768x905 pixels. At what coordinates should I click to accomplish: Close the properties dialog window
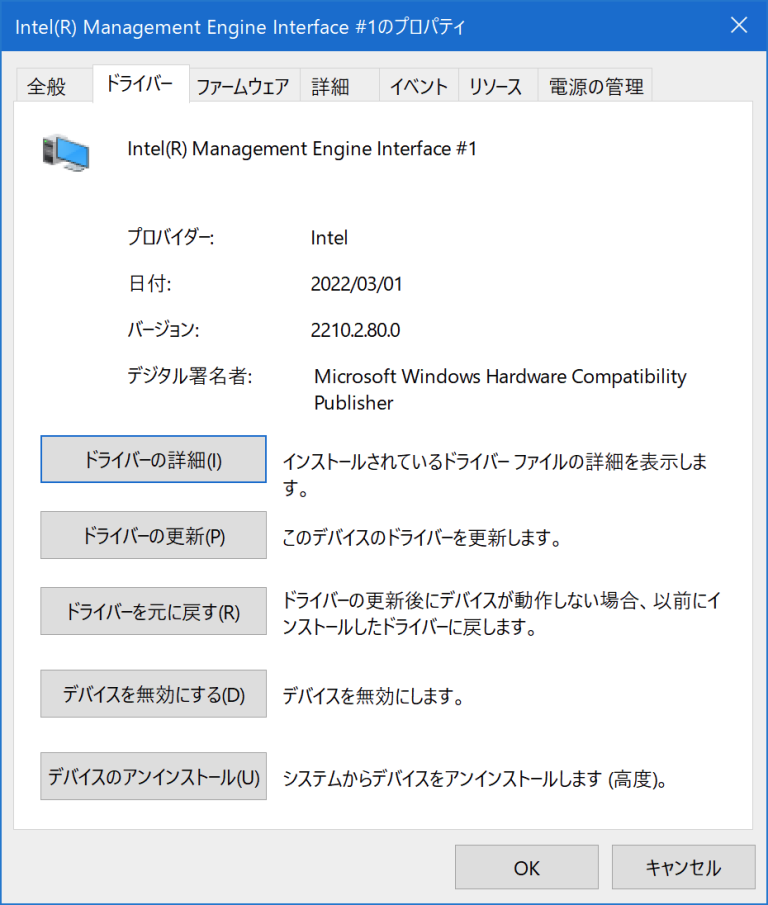[739, 25]
